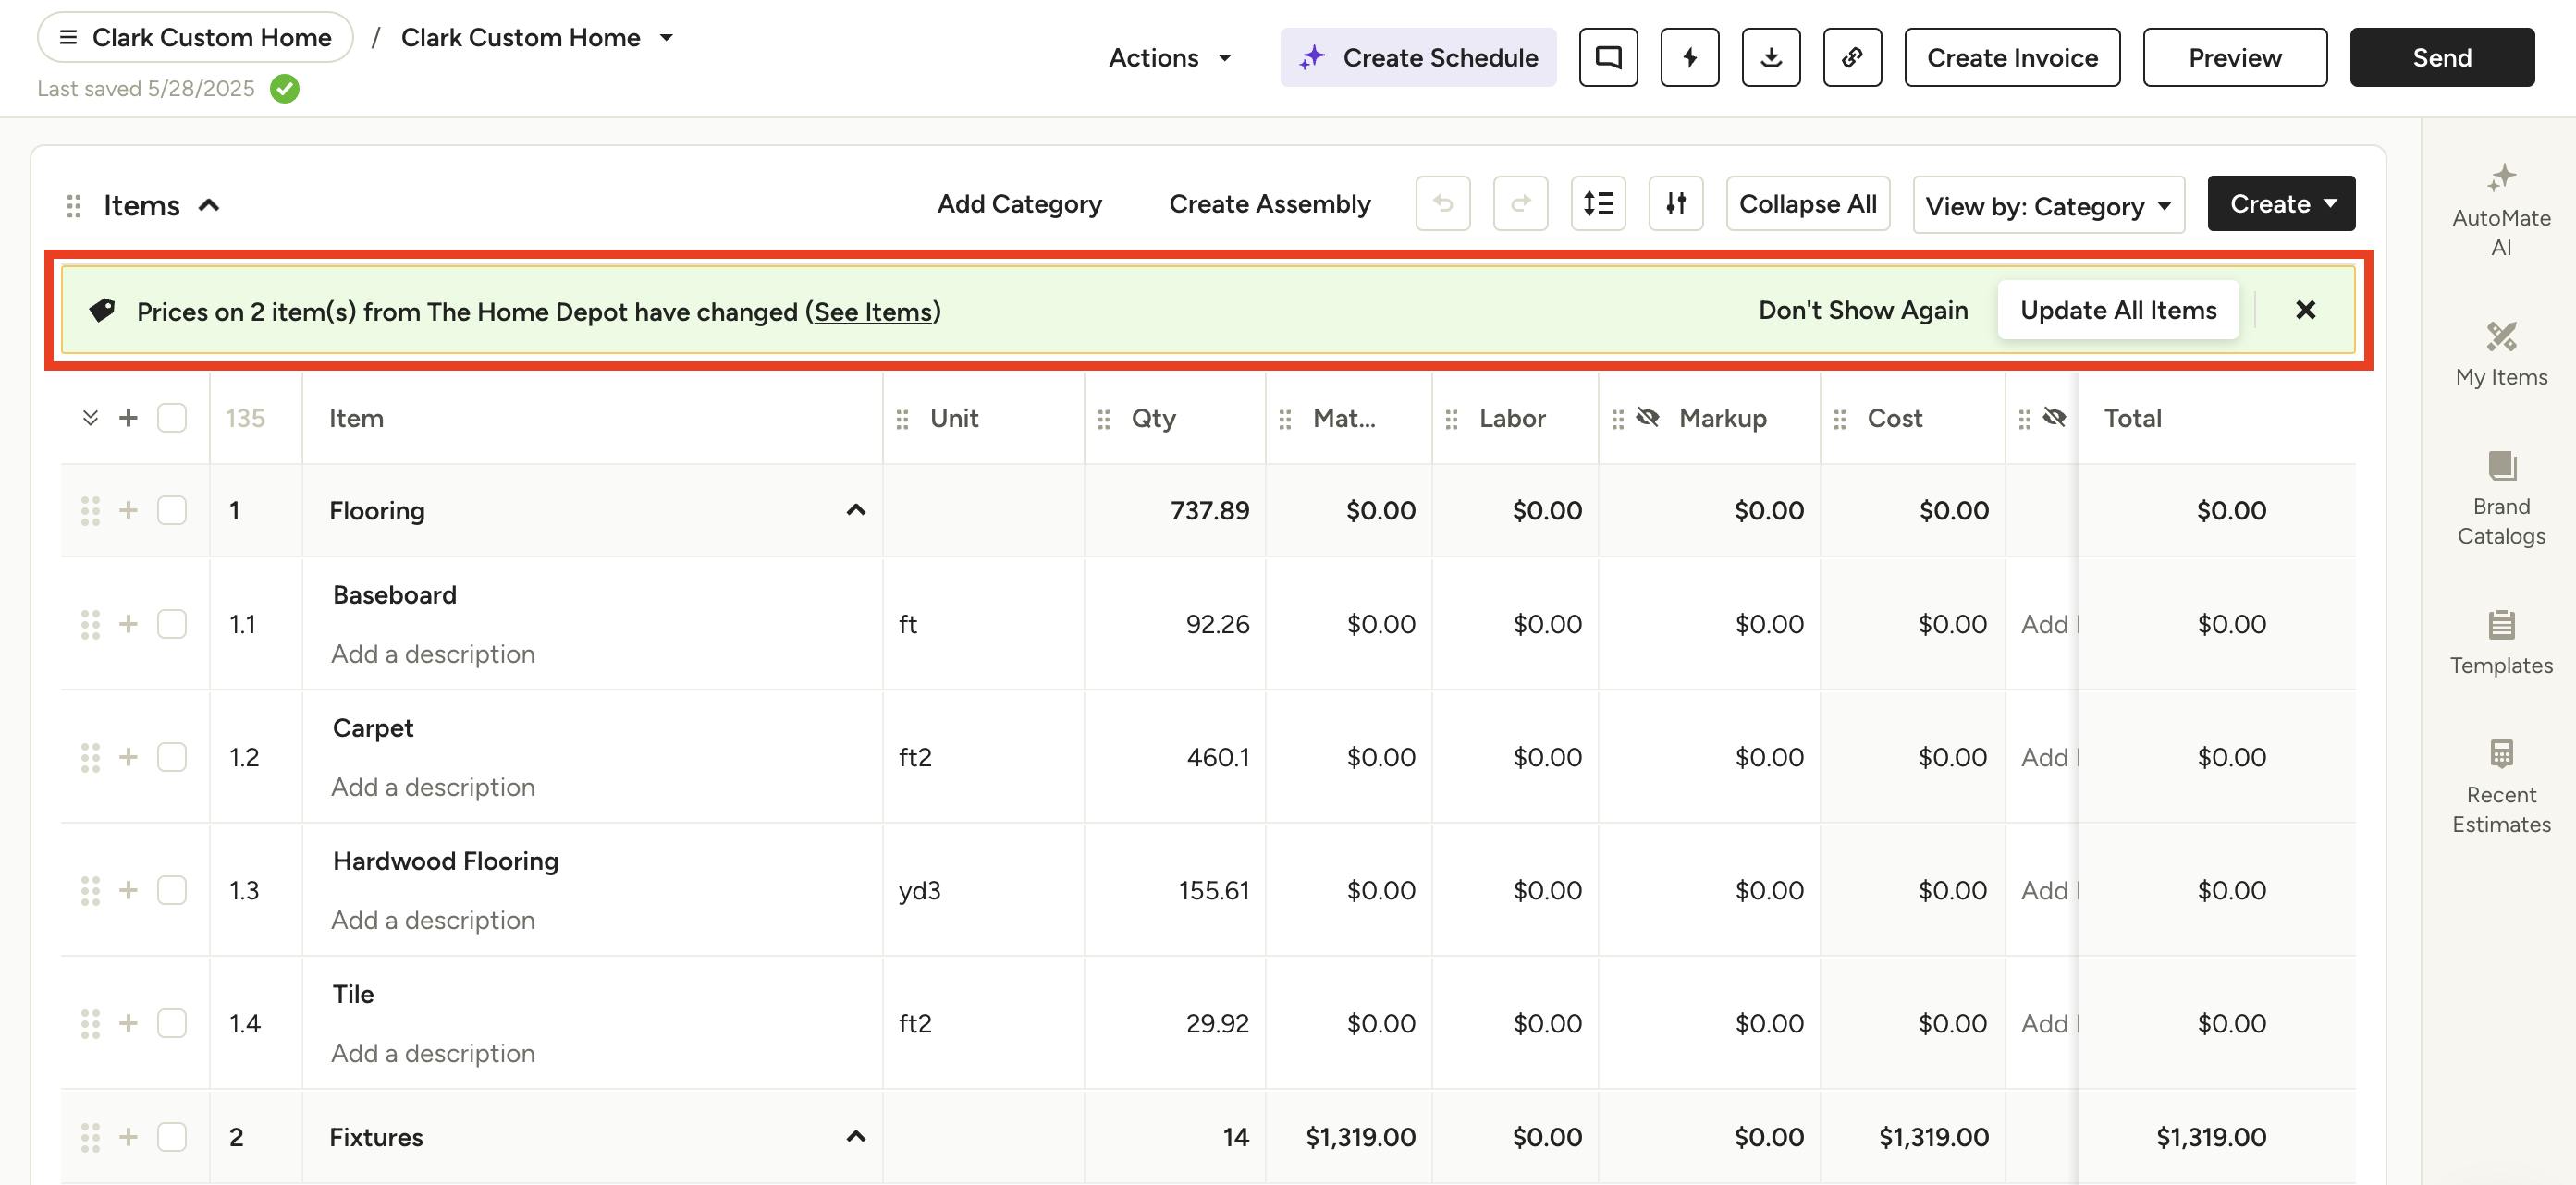Click the copy link icon
This screenshot has height=1185, width=2576.
pos(1851,58)
